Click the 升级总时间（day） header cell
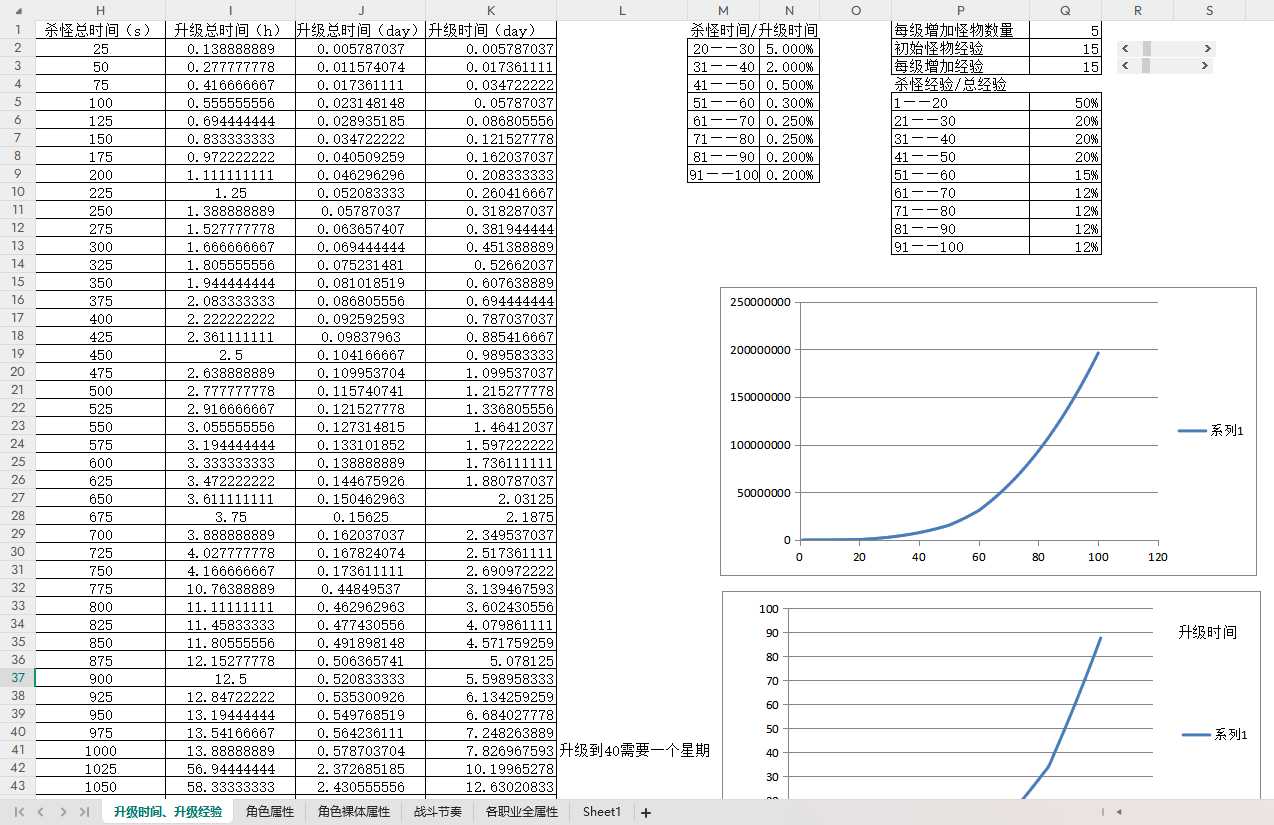 [360, 30]
